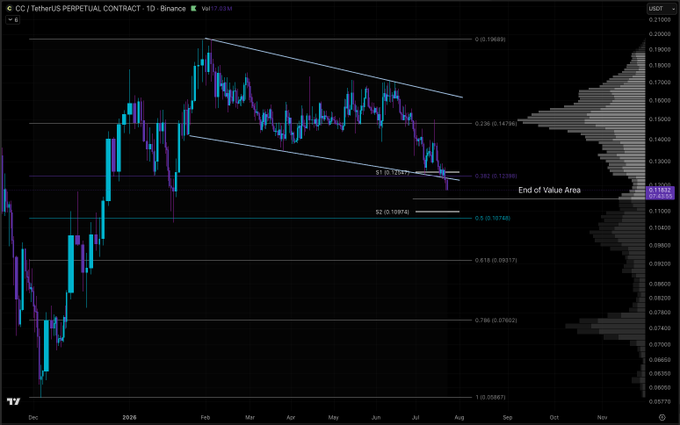Click the TradingView logo
The height and width of the screenshot is (425, 680).
pyautogui.click(x=13, y=401)
